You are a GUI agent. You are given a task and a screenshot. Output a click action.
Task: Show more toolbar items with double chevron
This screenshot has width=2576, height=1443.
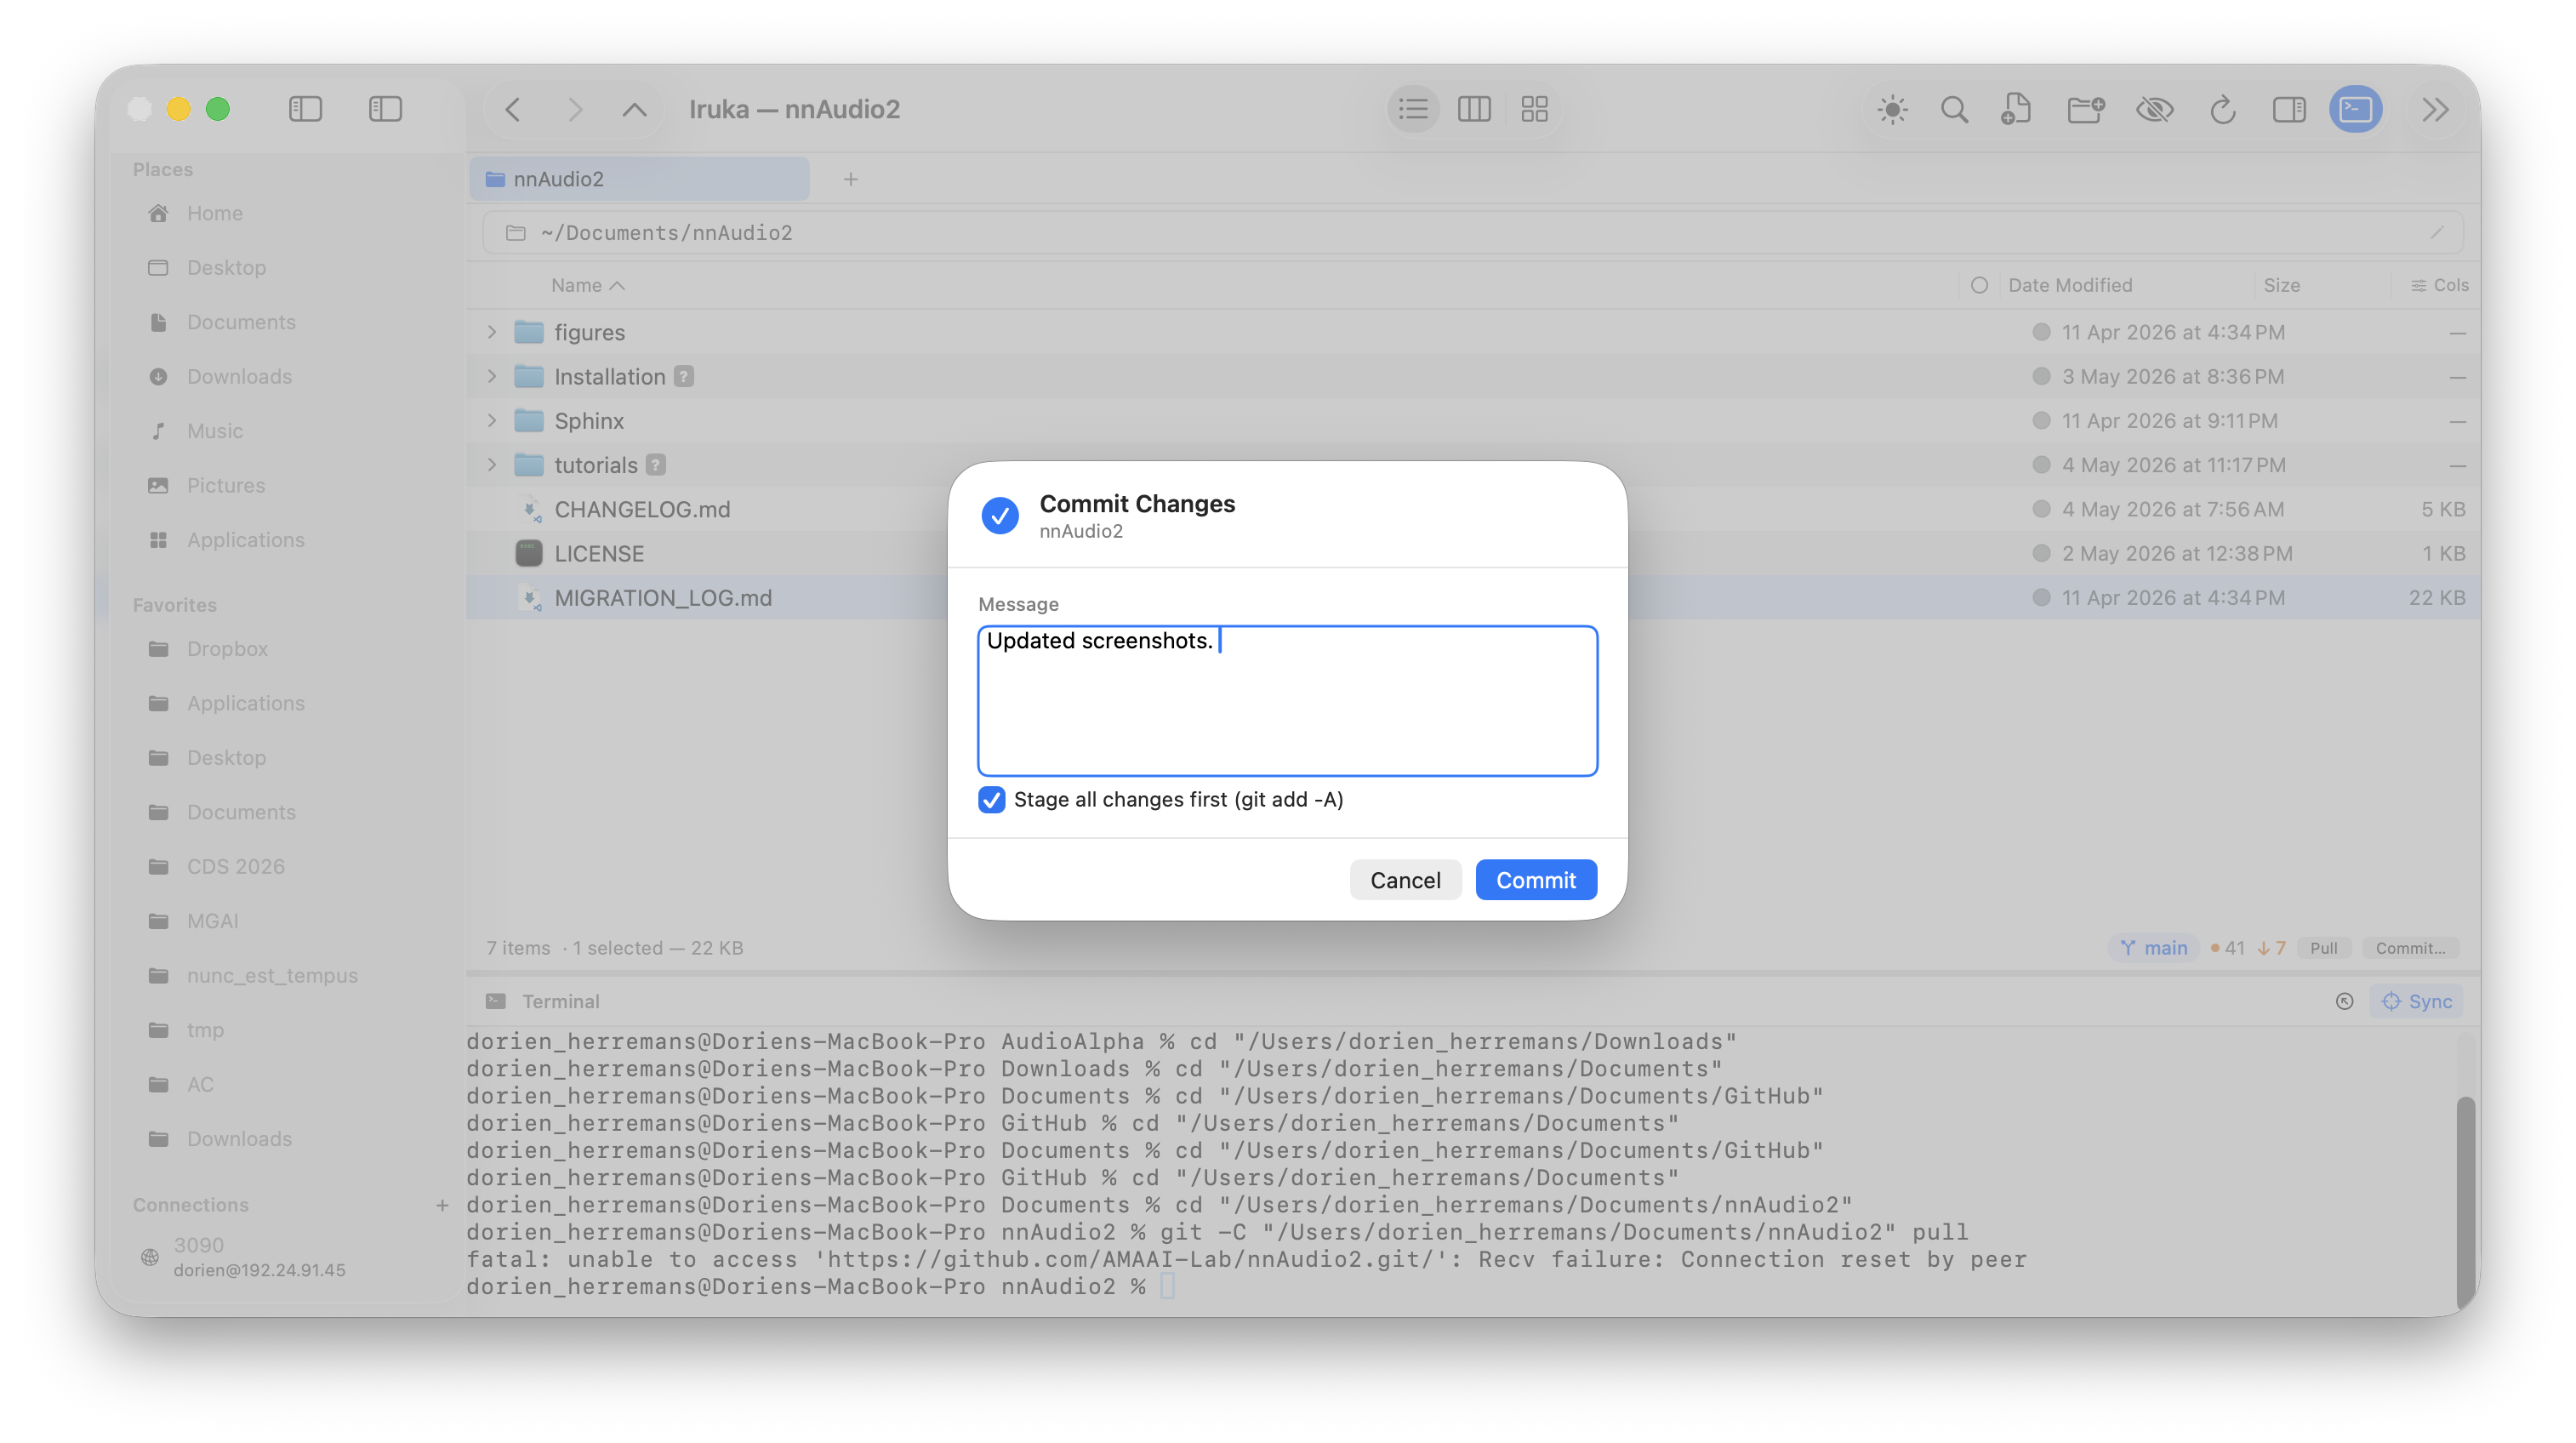2435,109
